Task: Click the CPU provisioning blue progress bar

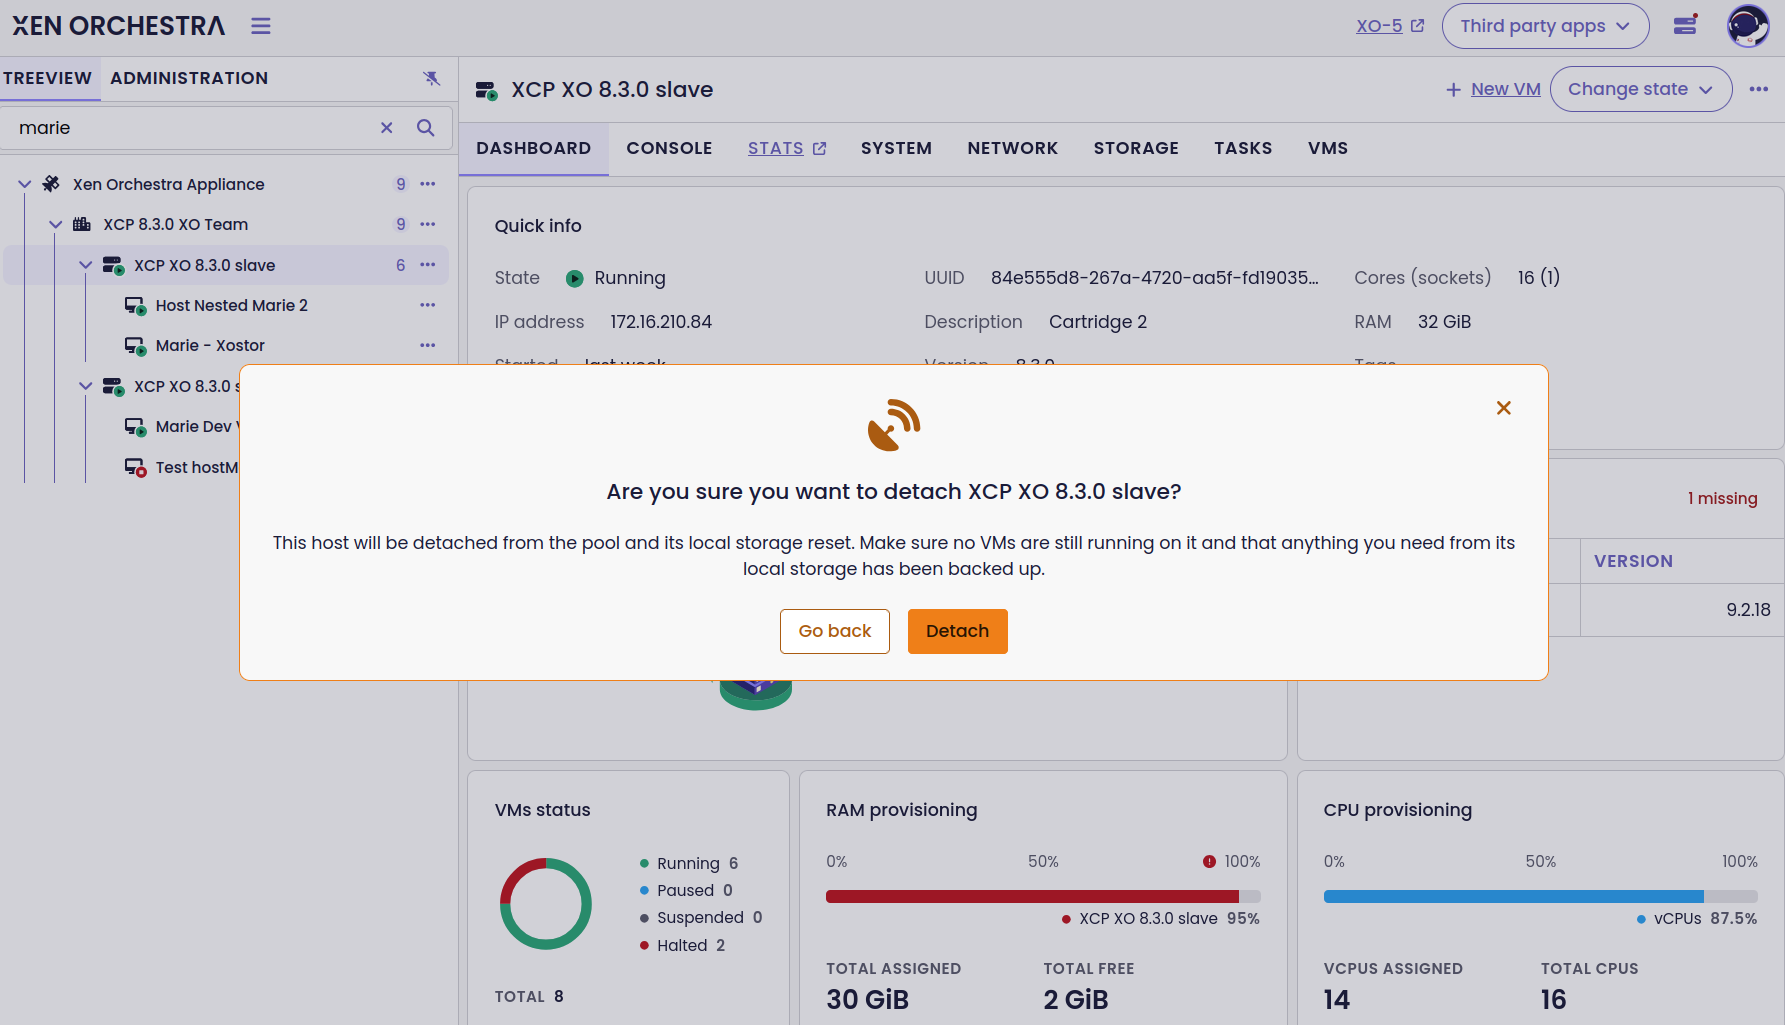Action: coord(1513,896)
